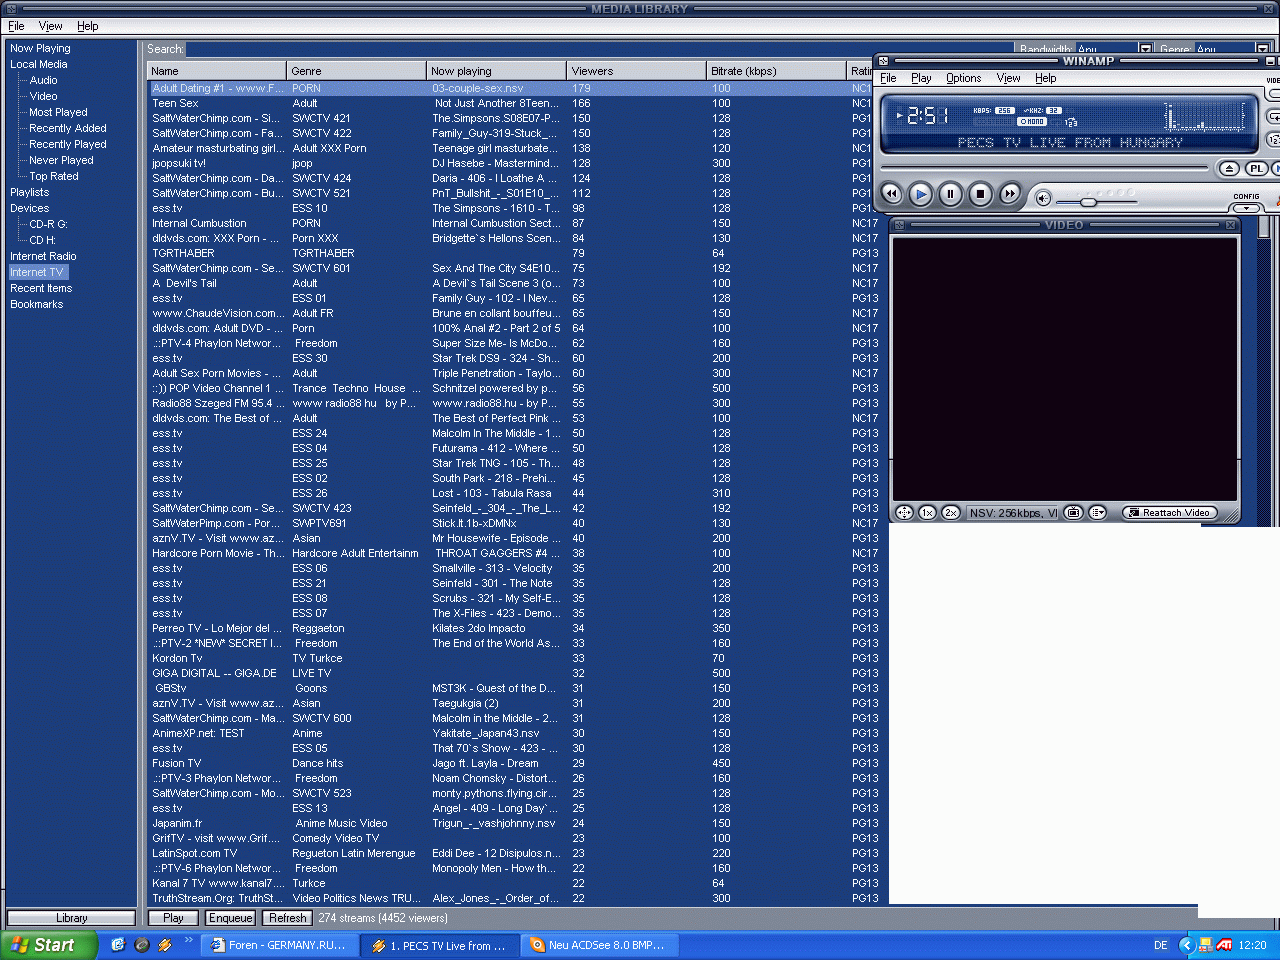This screenshot has height=960, width=1280.
Task: Click the TV mode icon in video window
Action: click(x=1073, y=513)
